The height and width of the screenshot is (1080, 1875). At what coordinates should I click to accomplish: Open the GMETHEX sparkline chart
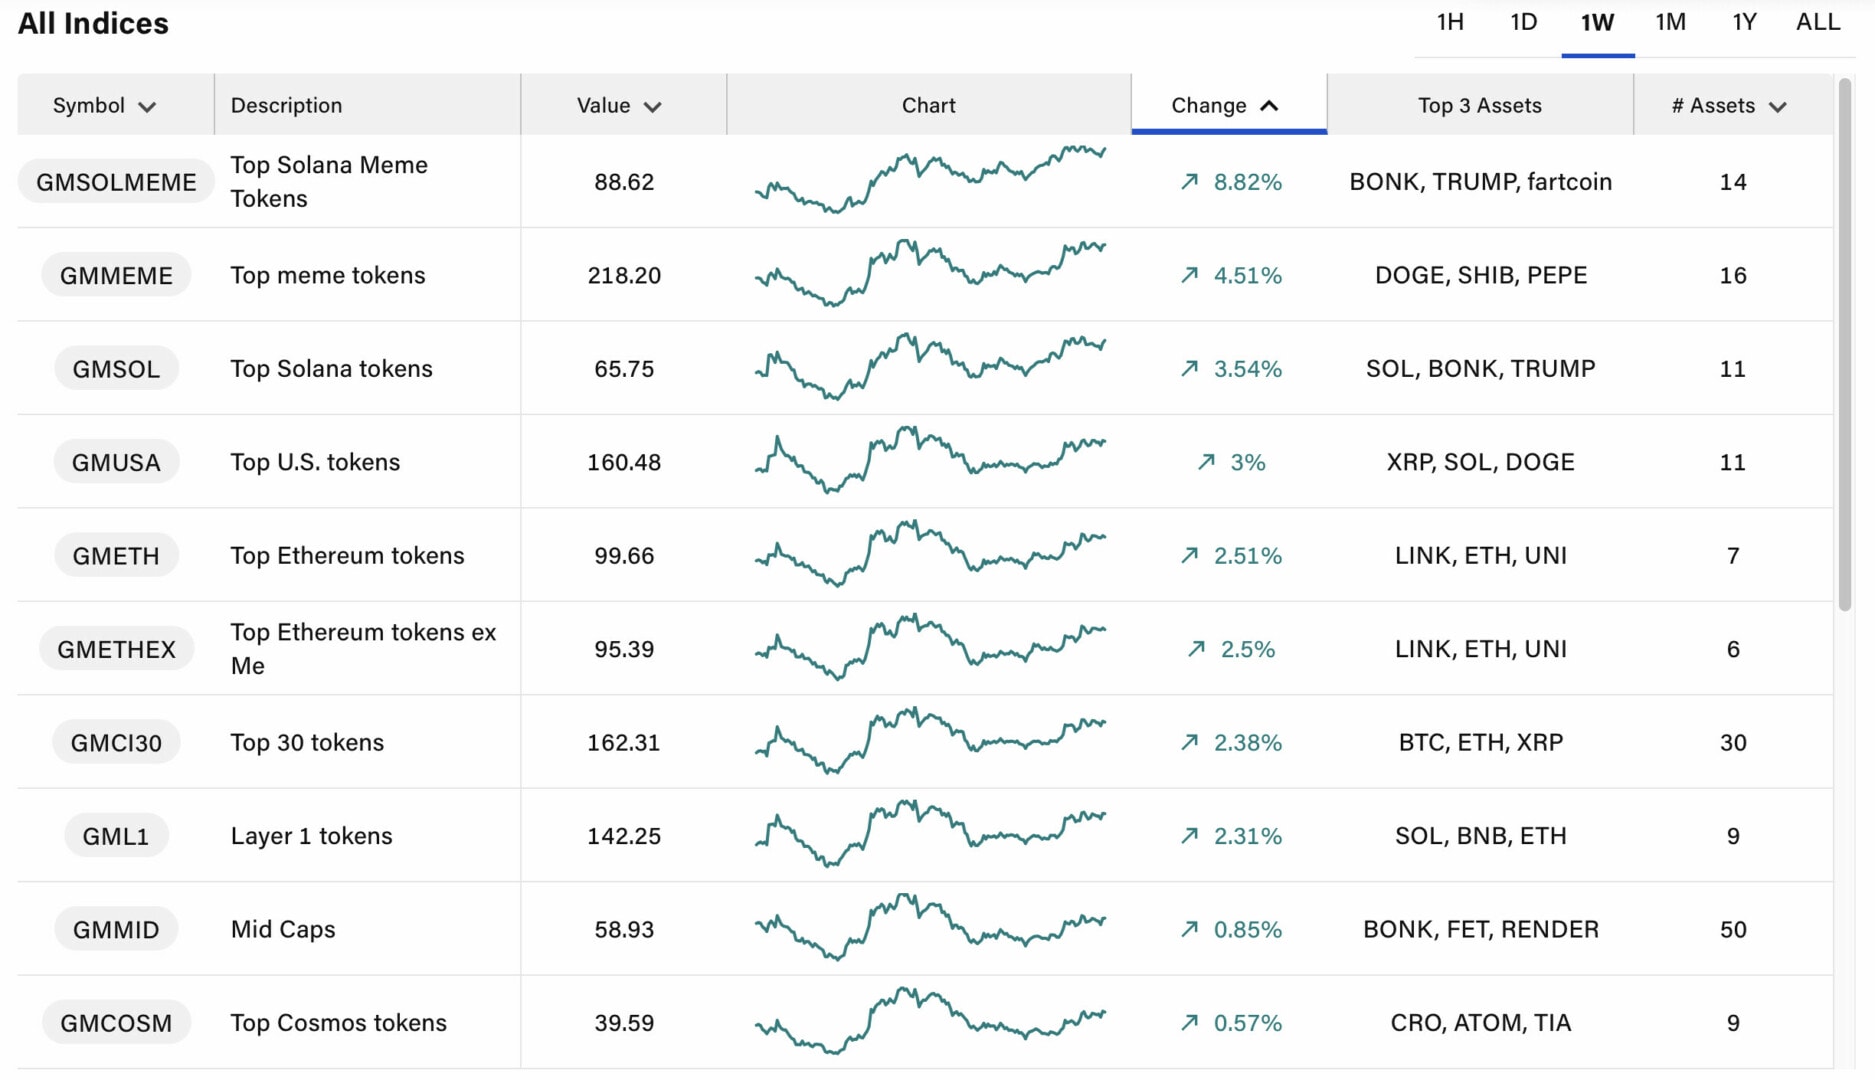point(930,647)
